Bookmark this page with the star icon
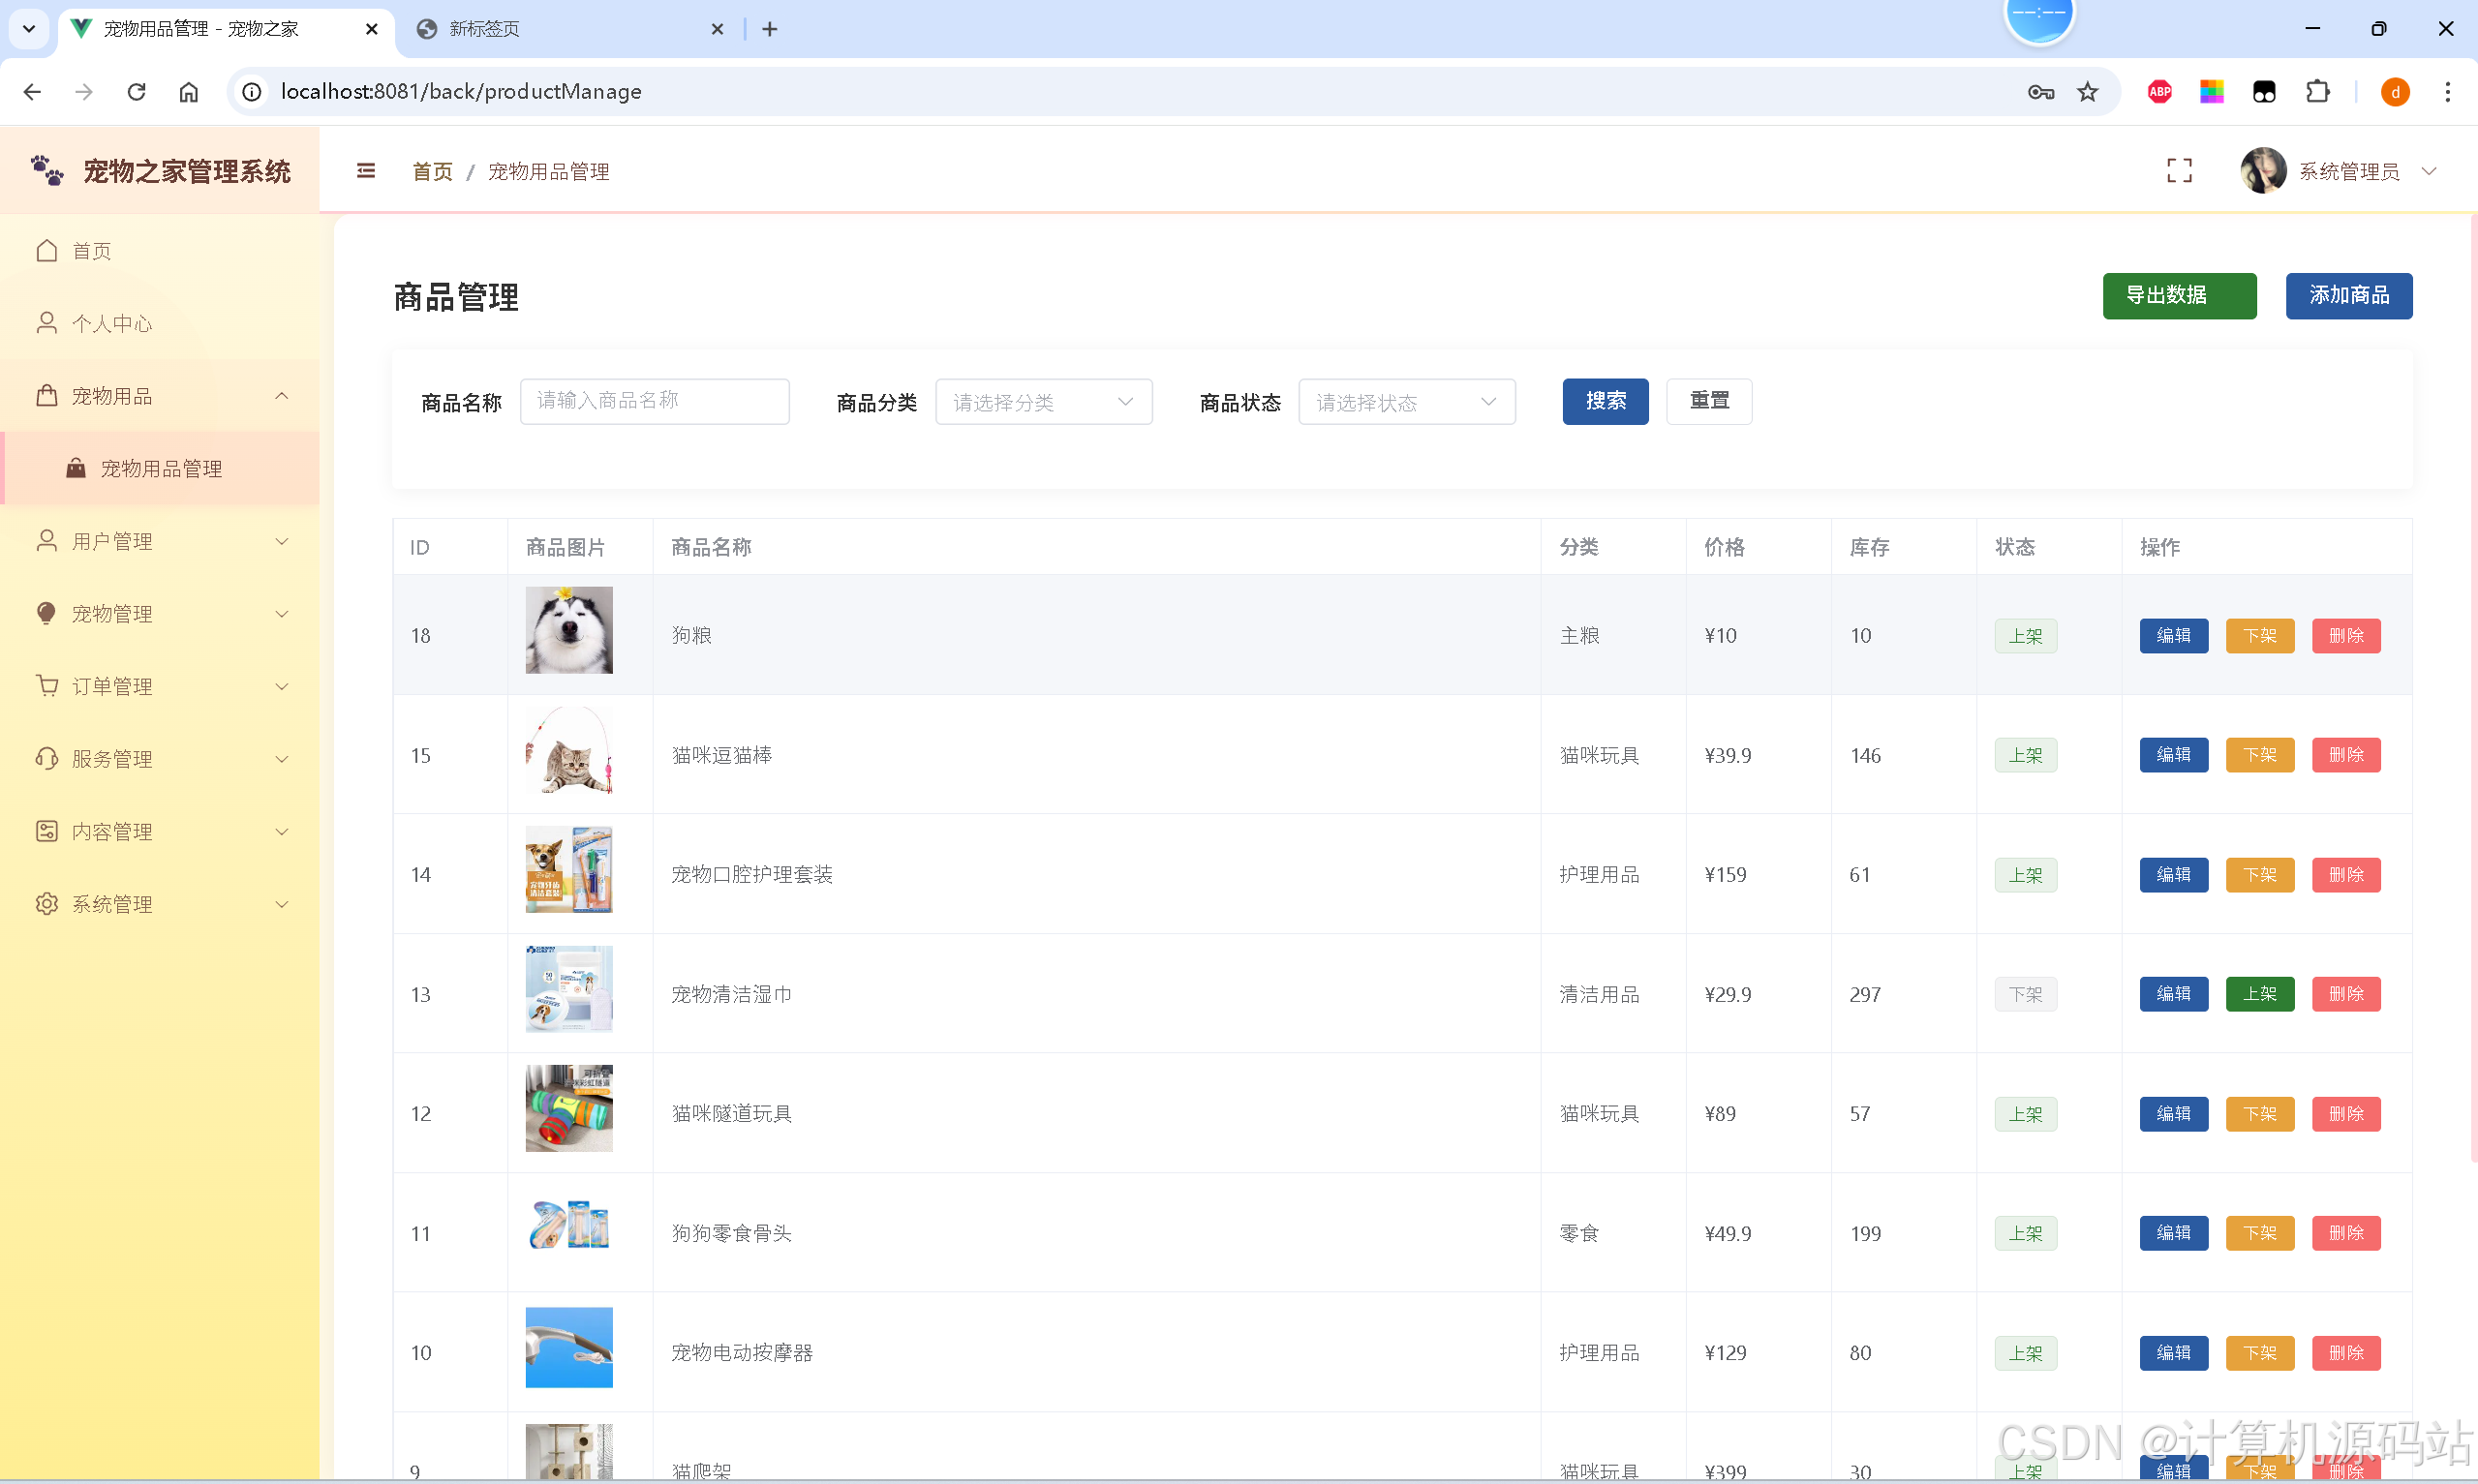The width and height of the screenshot is (2478, 1484). point(2087,92)
